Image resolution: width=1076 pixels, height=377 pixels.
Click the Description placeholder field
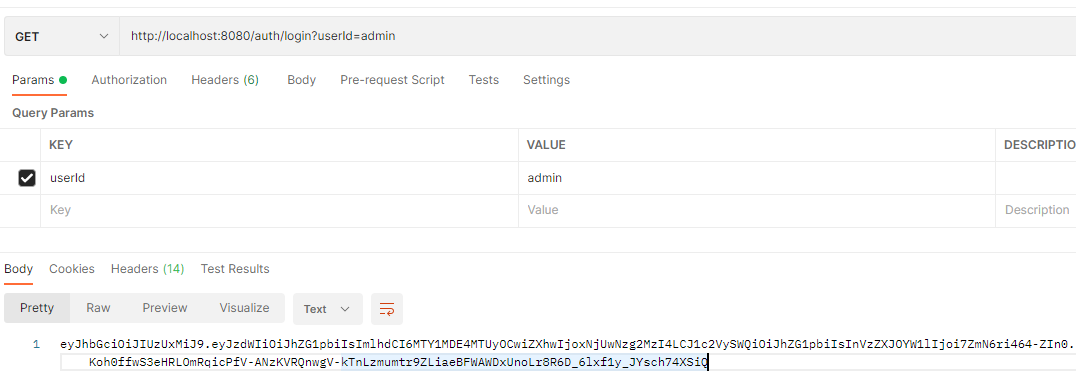(1036, 210)
